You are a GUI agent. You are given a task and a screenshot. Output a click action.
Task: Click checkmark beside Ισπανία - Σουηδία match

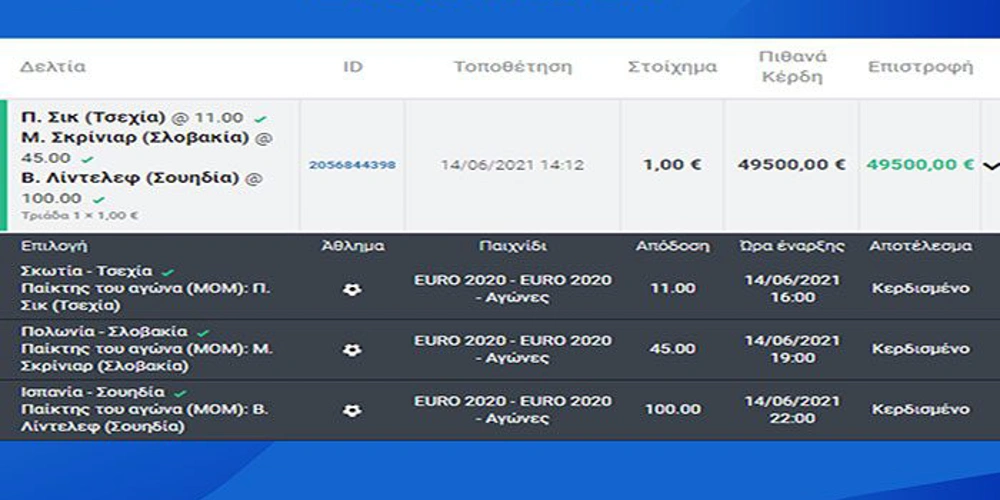(x=180, y=393)
